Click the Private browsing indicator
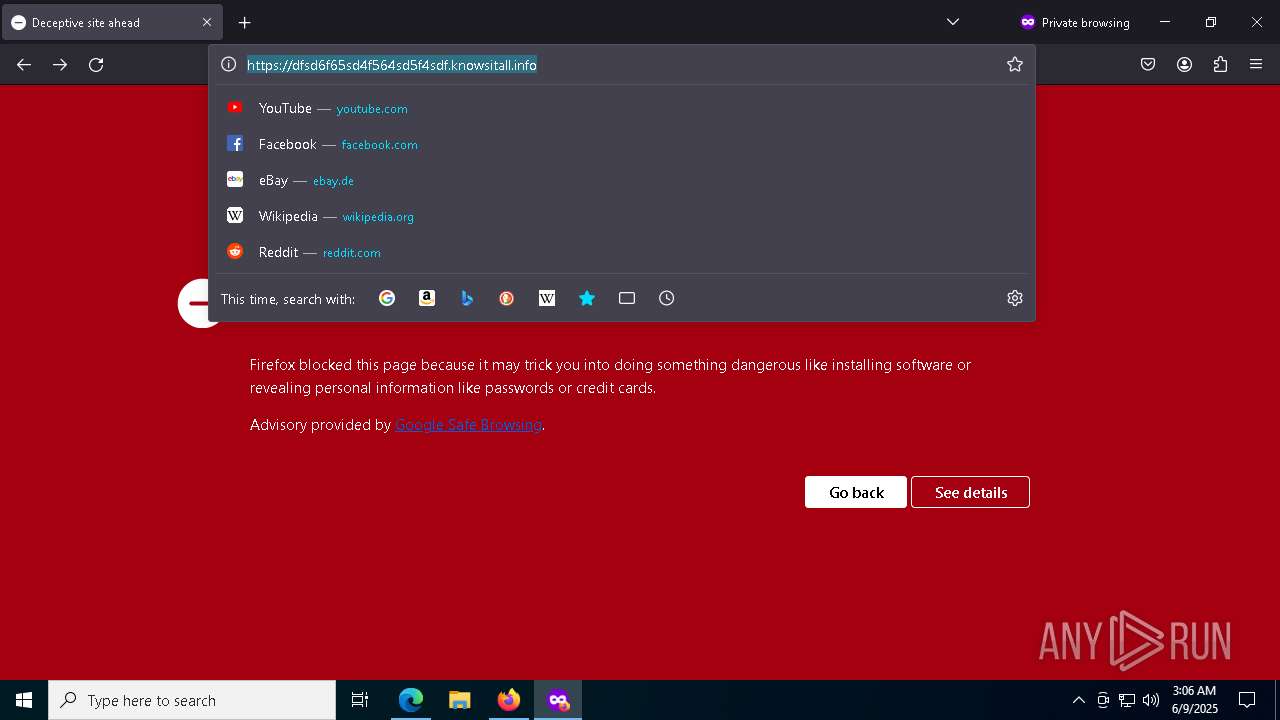The height and width of the screenshot is (720, 1280). pyautogui.click(x=1074, y=22)
